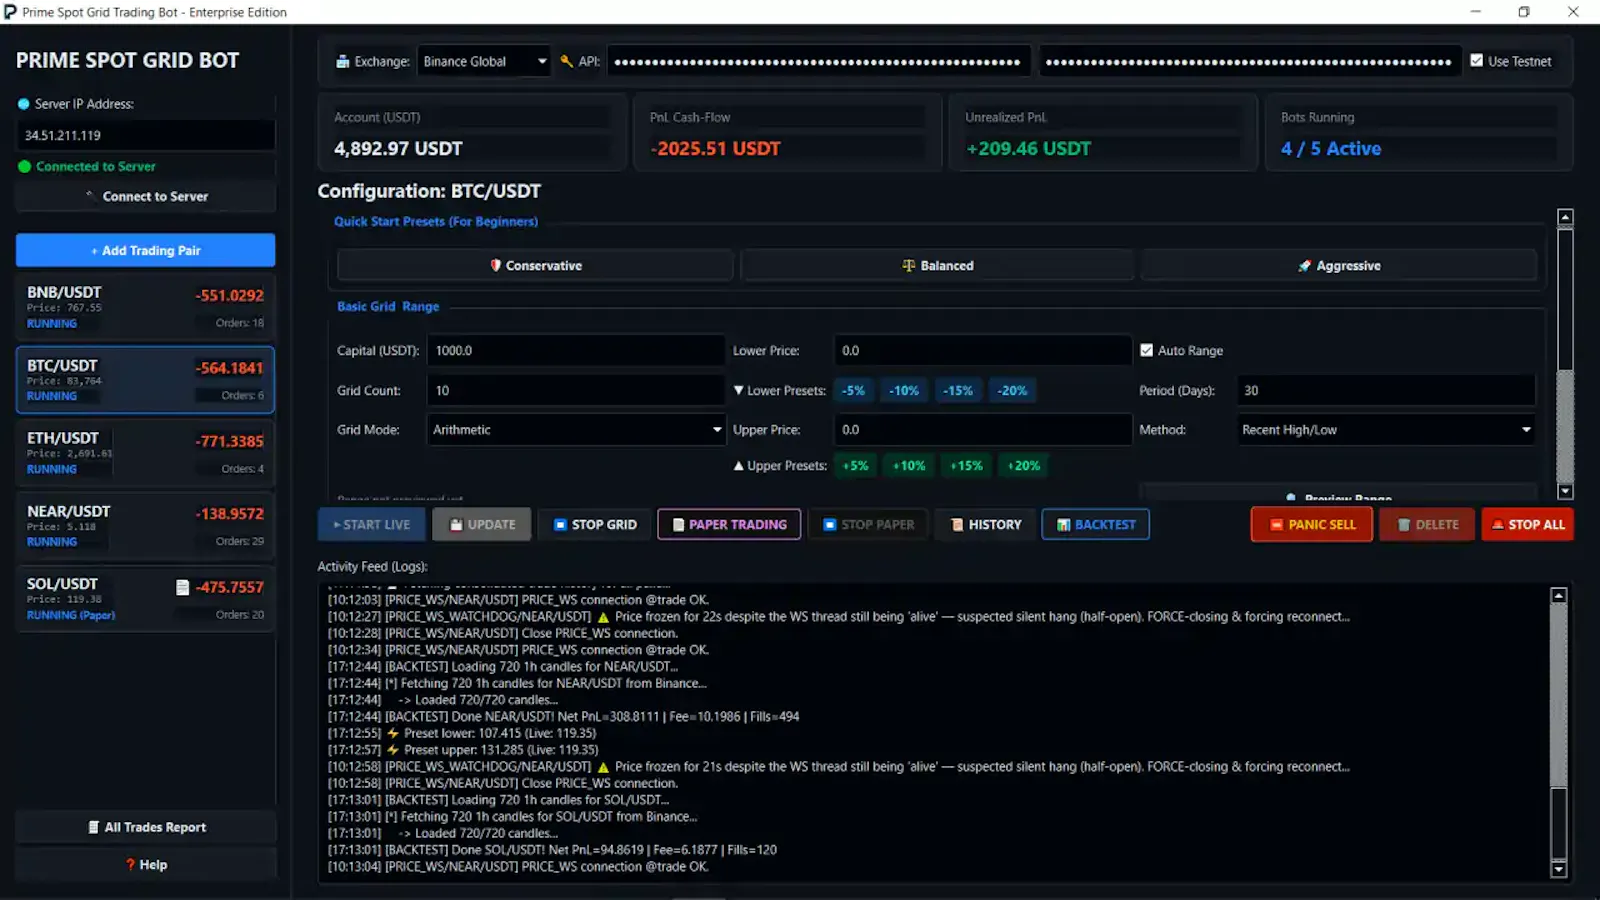
Task: Click the green Connected to Server status dot
Action: pyautogui.click(x=24, y=166)
